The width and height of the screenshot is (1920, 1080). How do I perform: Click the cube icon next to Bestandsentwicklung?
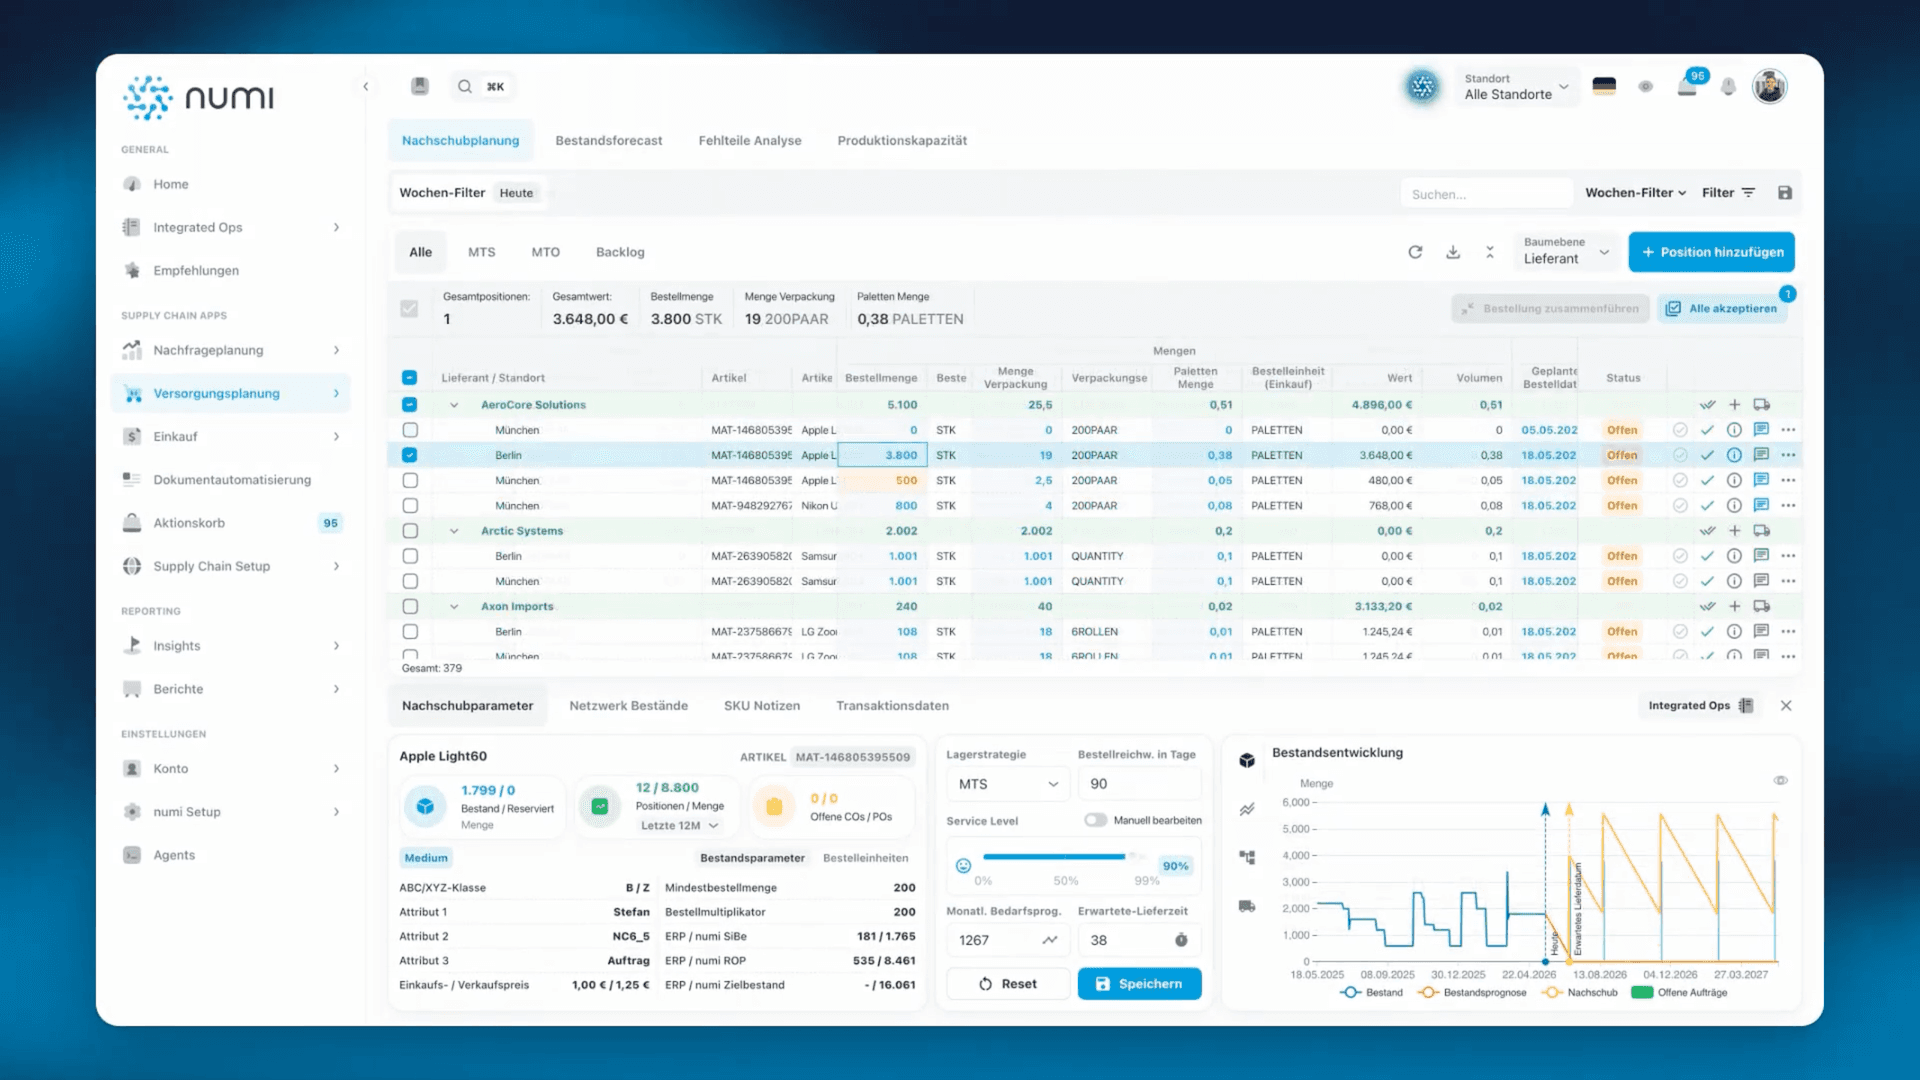(1247, 761)
